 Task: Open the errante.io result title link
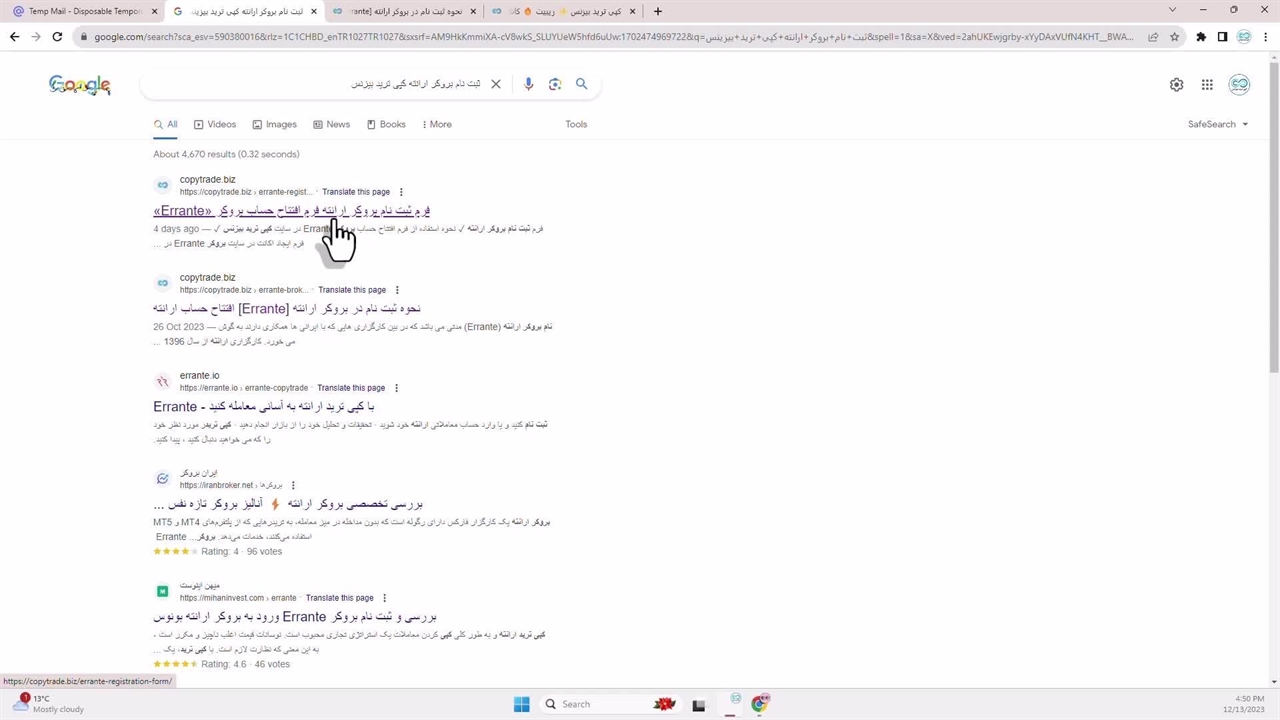click(263, 407)
